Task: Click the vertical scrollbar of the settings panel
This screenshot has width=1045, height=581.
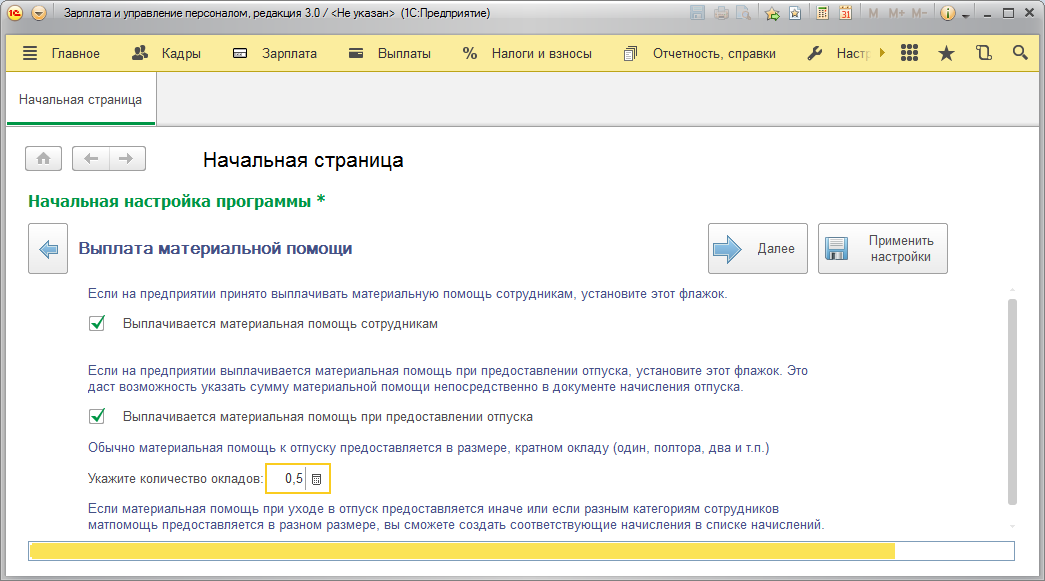Action: [1012, 402]
